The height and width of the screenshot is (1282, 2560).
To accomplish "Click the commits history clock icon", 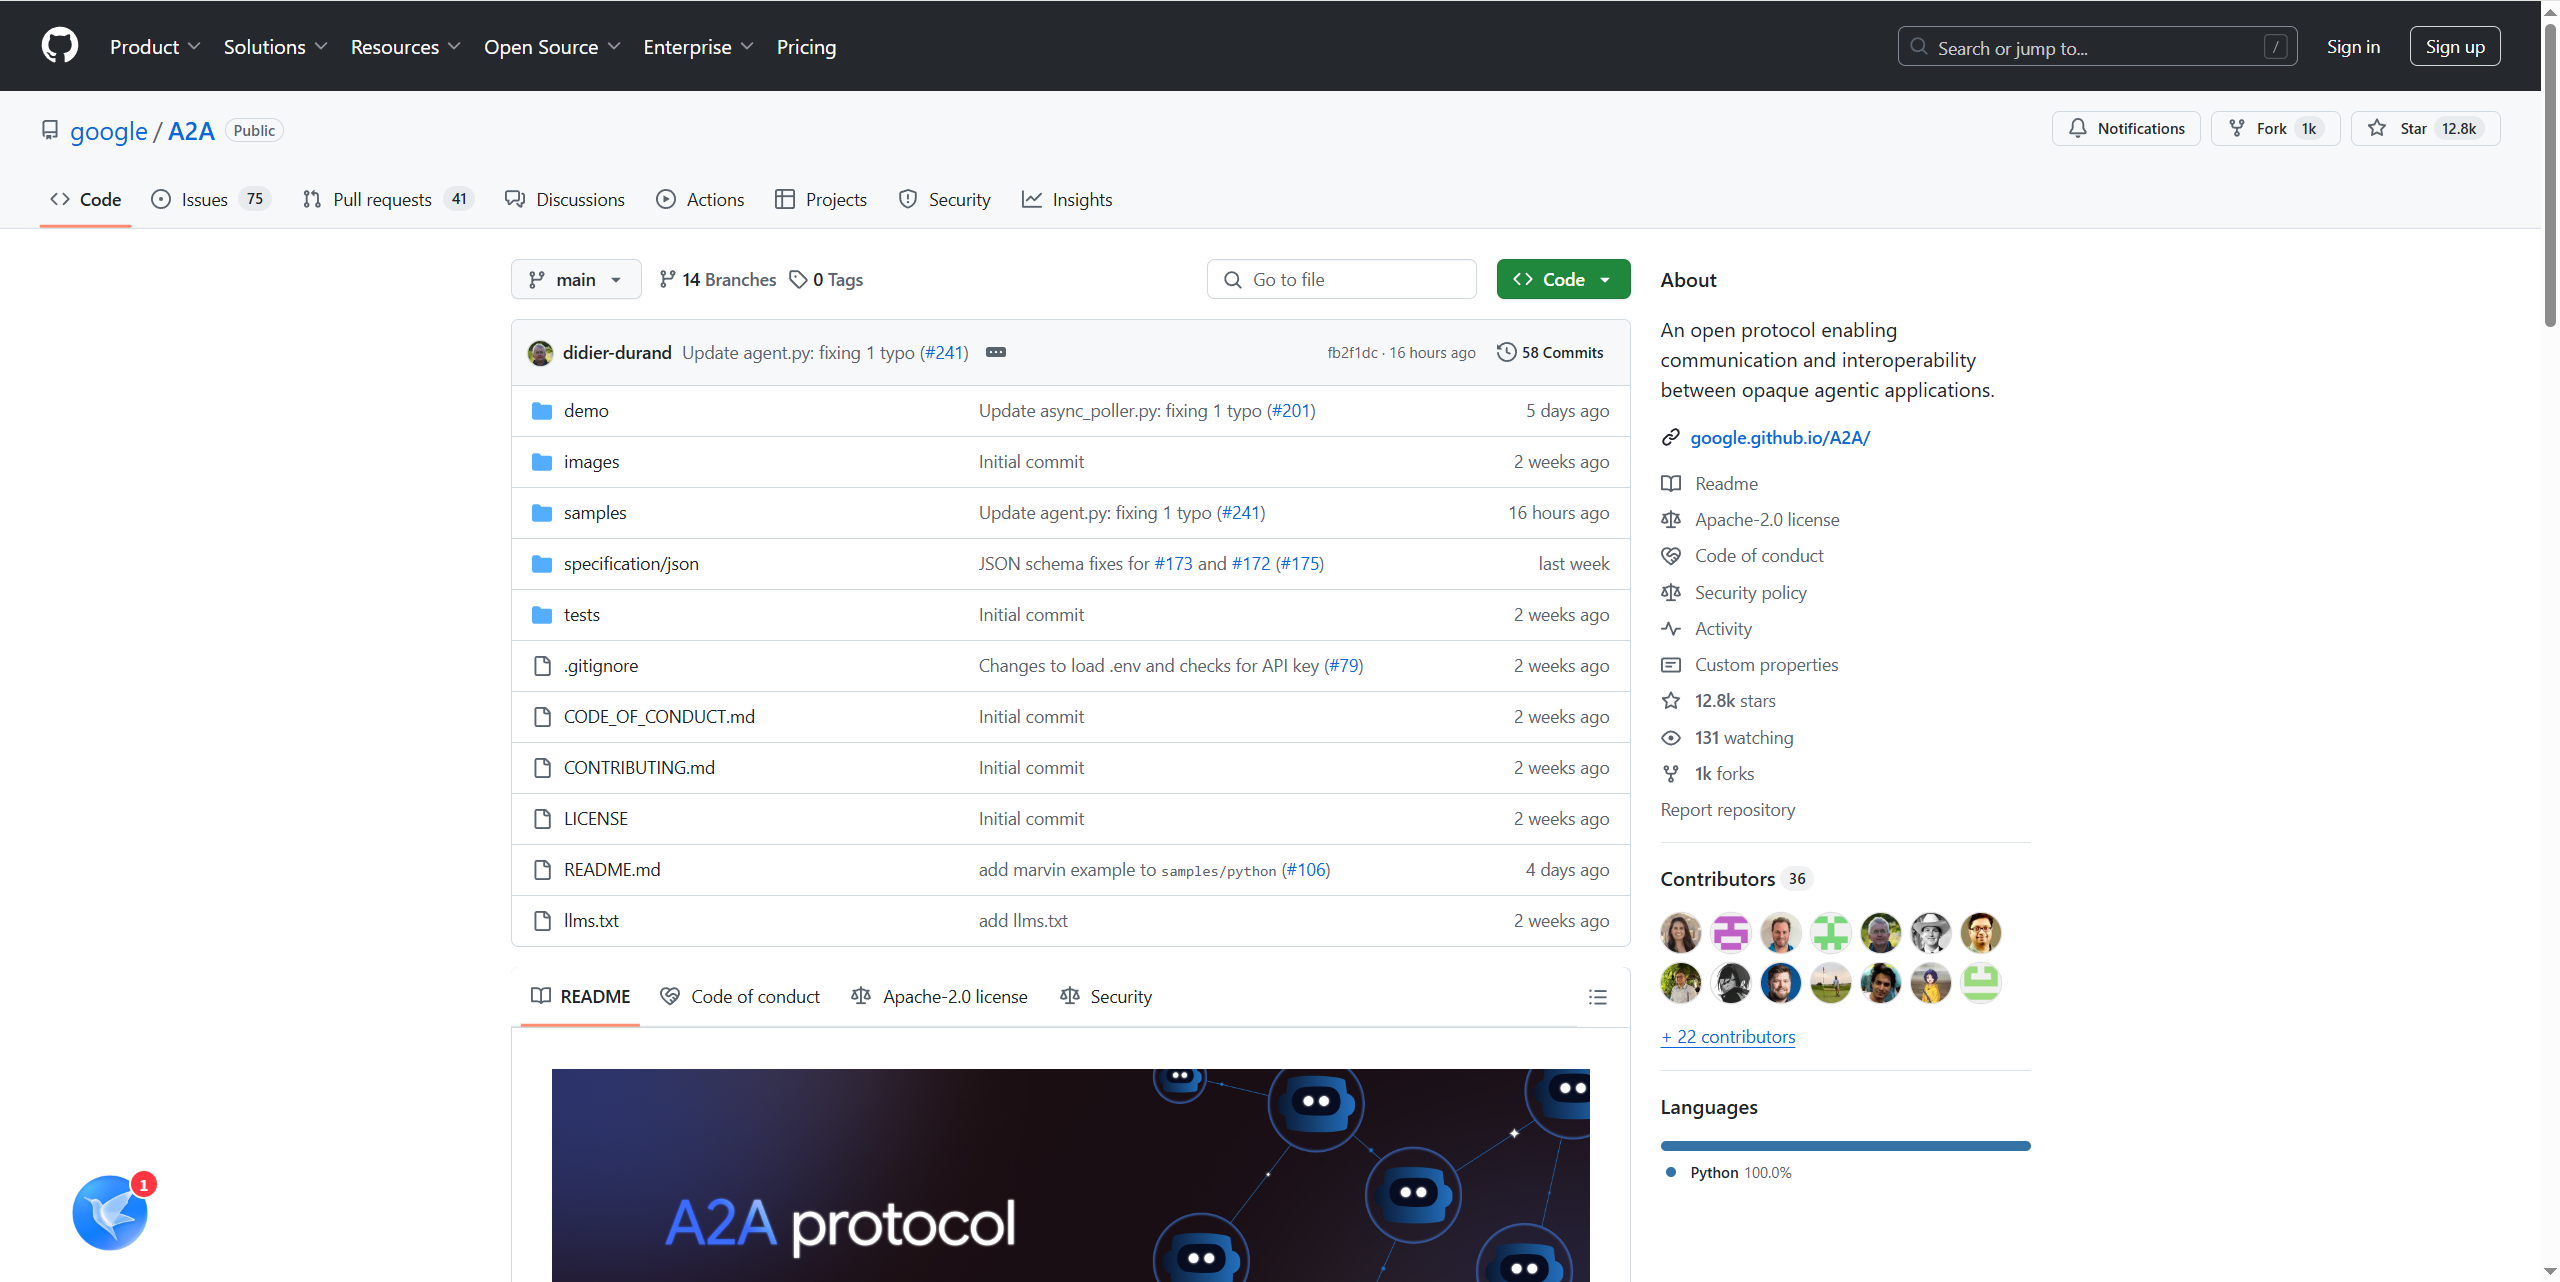I will tap(1506, 352).
